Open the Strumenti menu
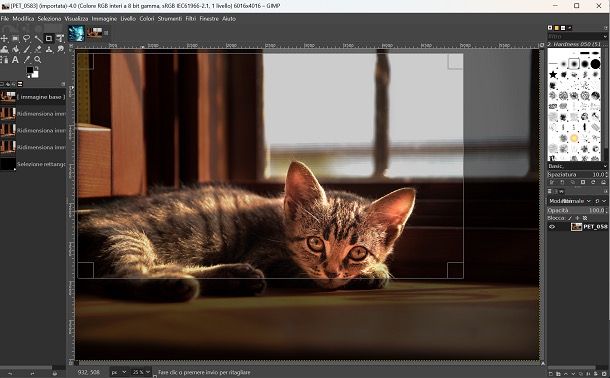The width and height of the screenshot is (610, 378). click(x=170, y=18)
